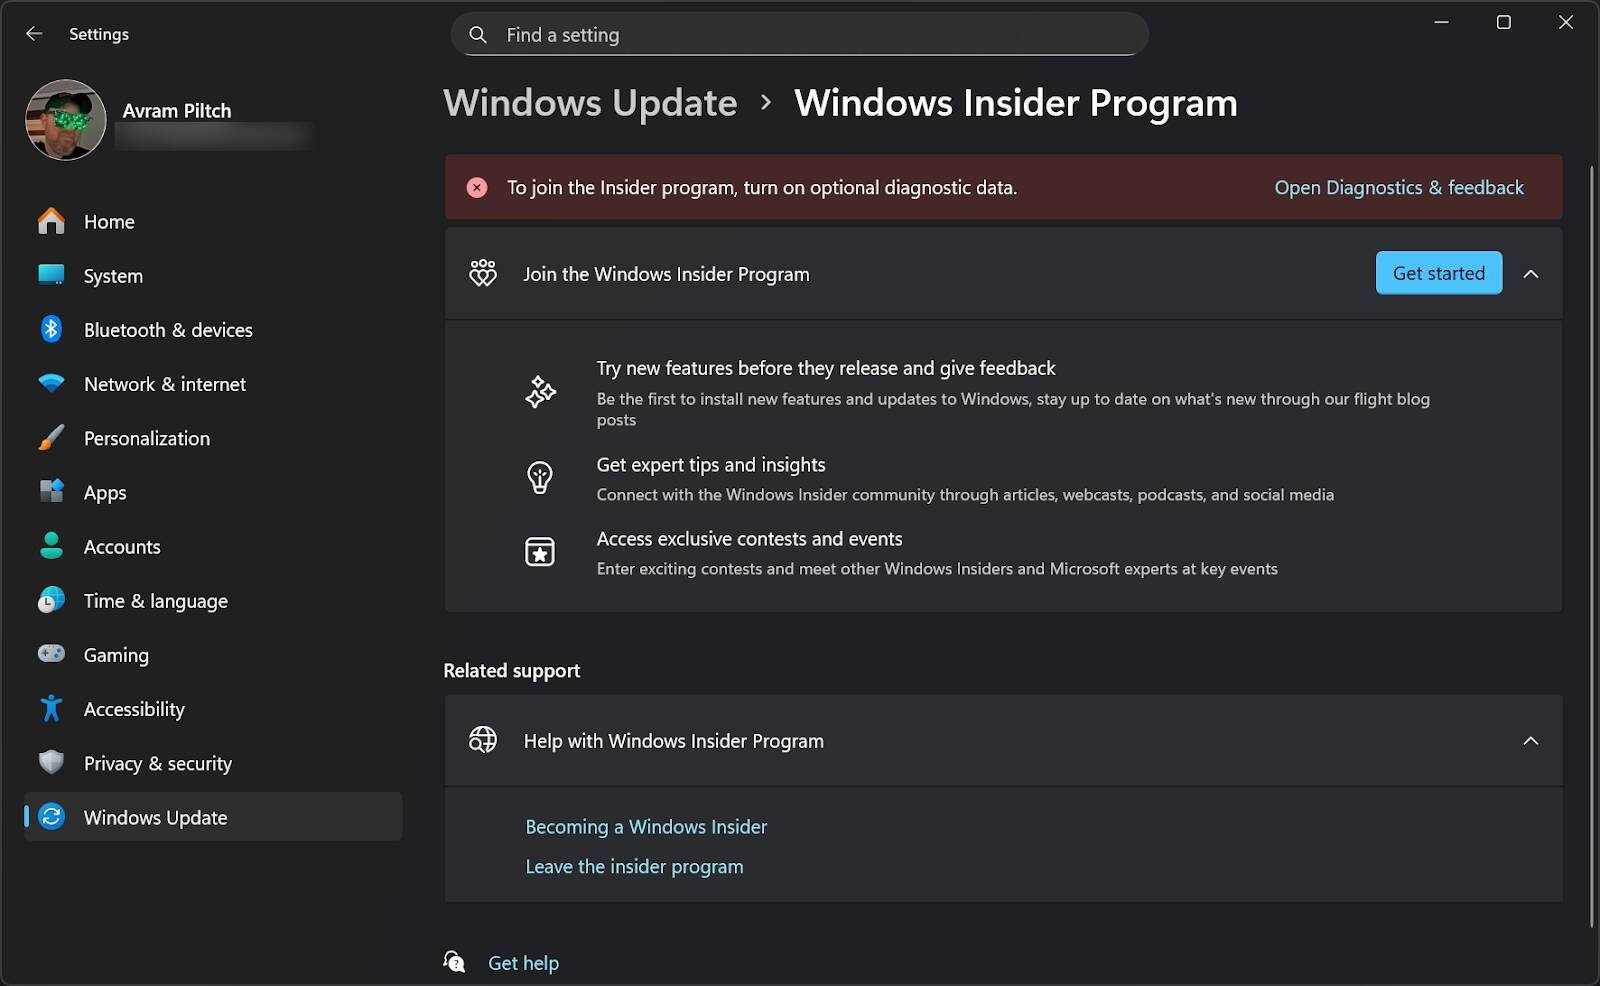
Task: Click the back arrow in Settings
Action: [x=34, y=34]
